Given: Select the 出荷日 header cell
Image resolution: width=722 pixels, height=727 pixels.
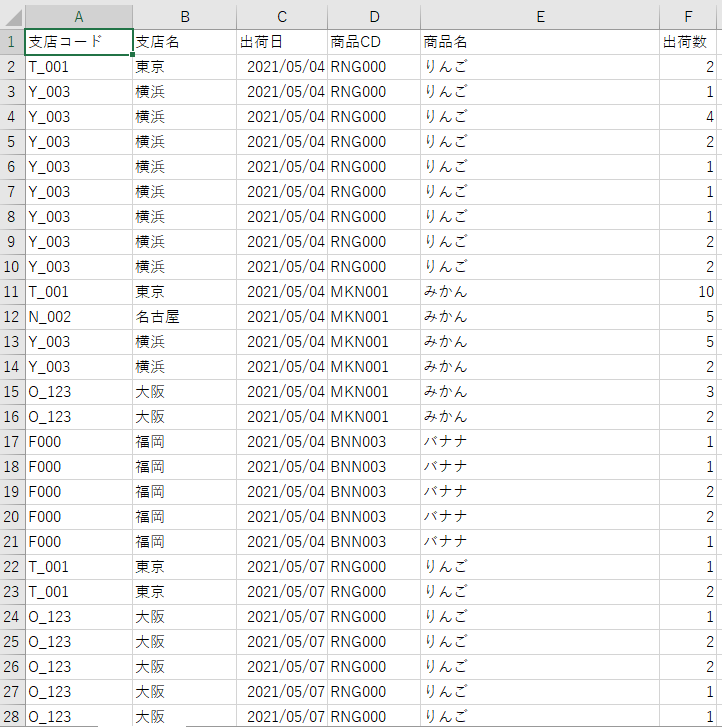Looking at the screenshot, I should 282,42.
